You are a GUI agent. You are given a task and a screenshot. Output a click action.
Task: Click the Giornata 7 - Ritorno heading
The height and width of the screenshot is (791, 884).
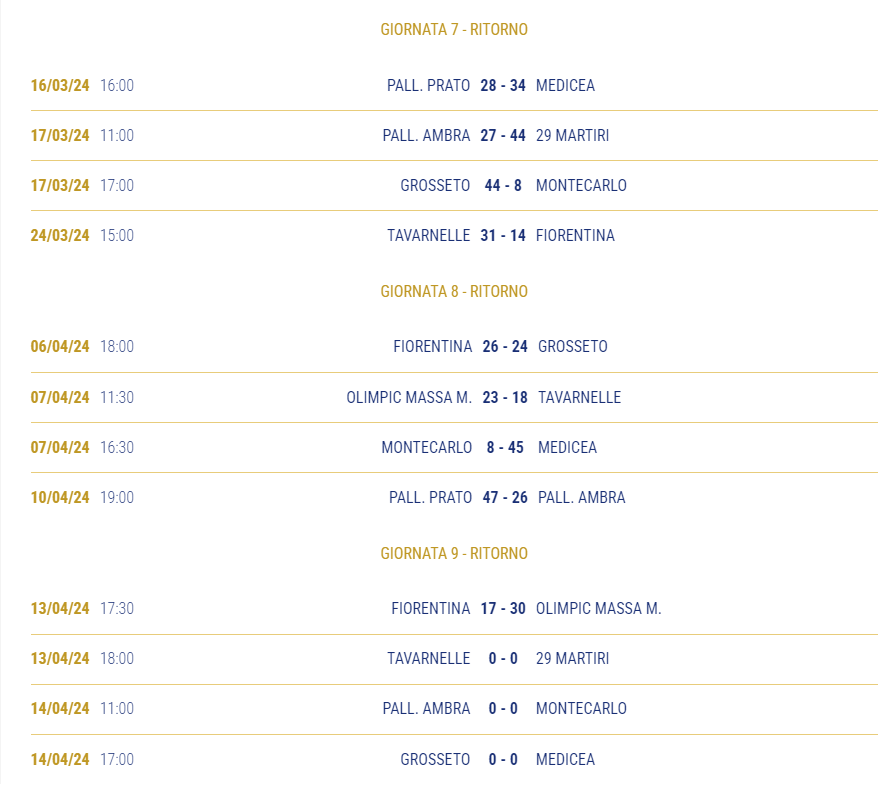click(x=454, y=29)
